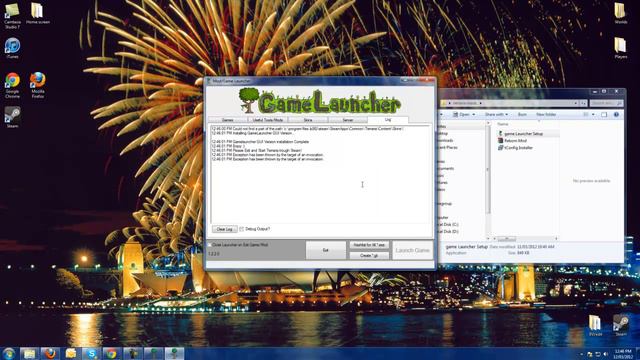640x360 pixels.
Task: Open Google Chrome desktop shortcut
Action: pyautogui.click(x=12, y=86)
